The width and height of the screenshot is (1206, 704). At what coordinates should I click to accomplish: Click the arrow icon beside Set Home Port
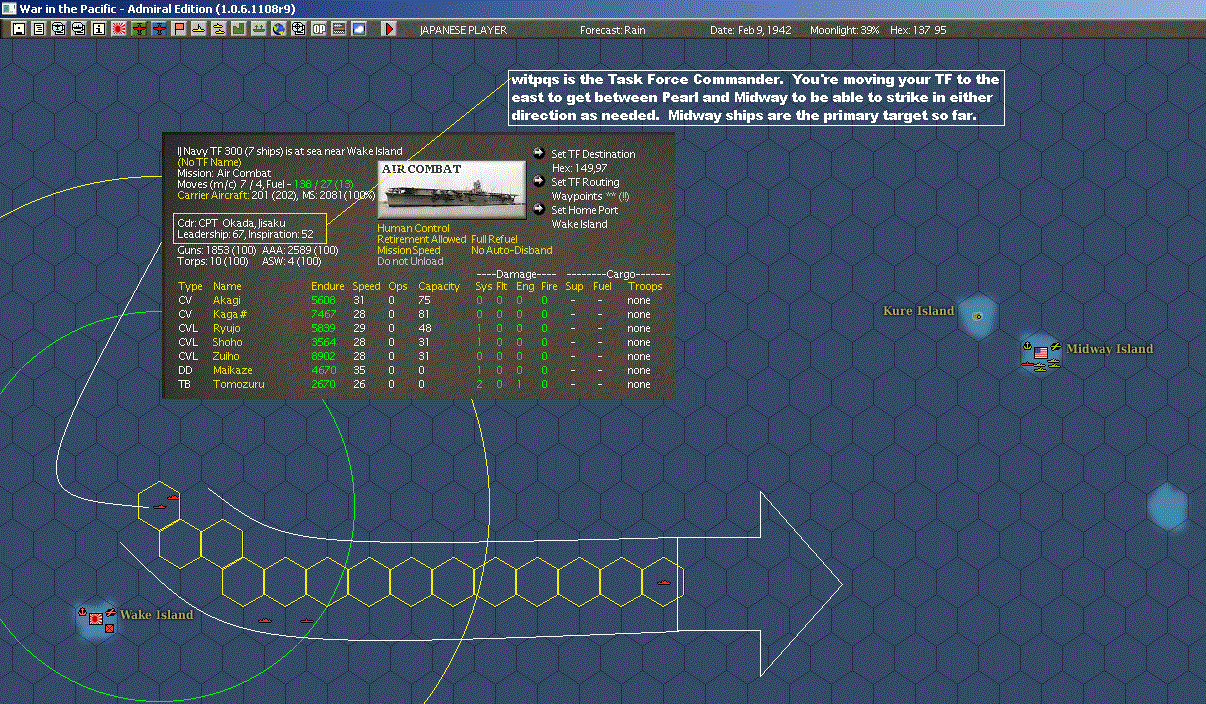541,210
